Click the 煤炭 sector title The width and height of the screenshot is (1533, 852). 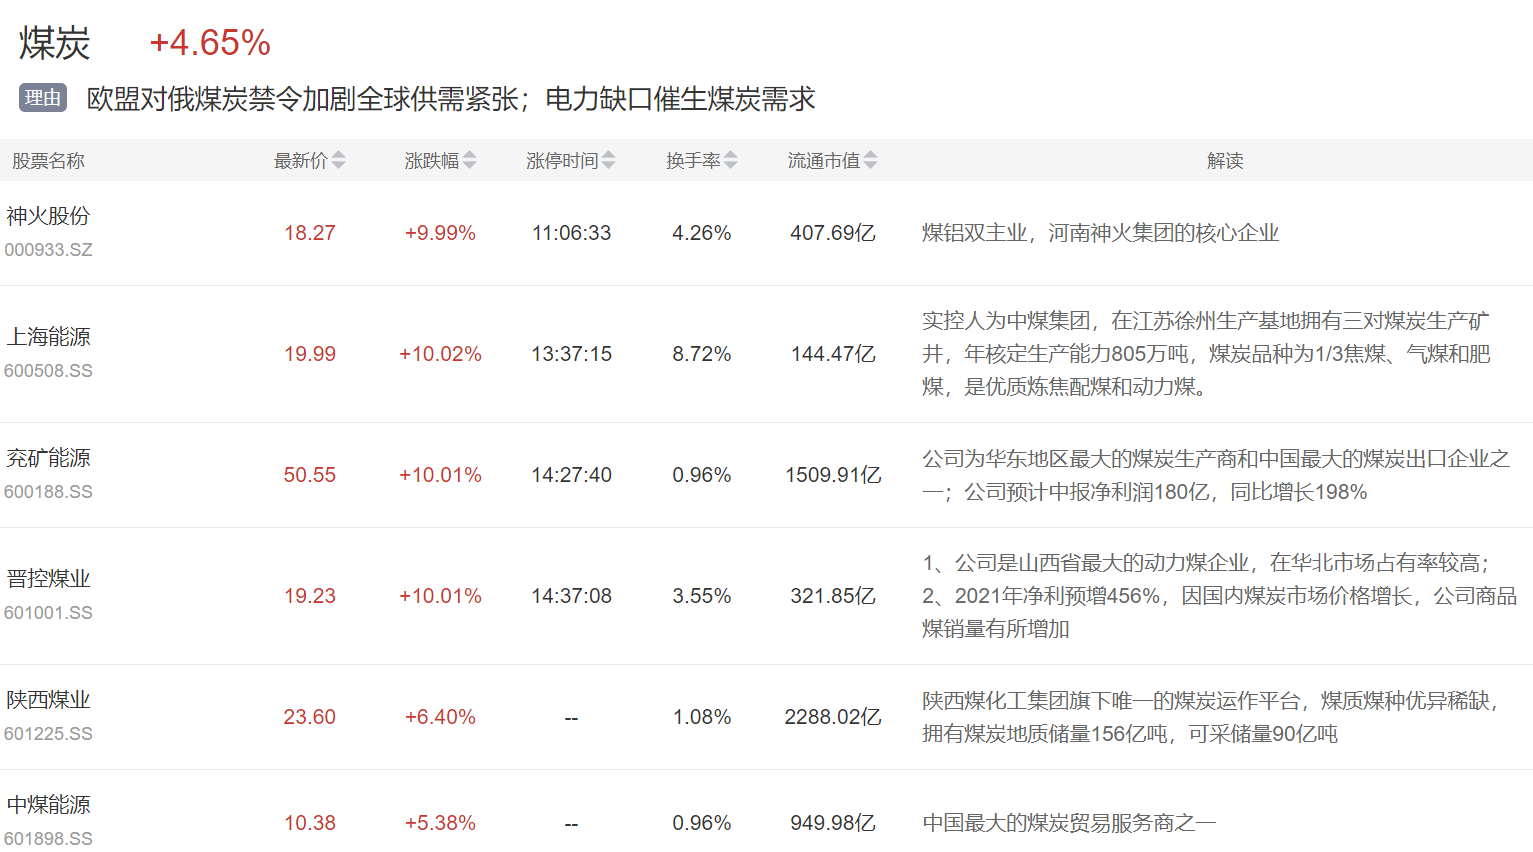click(55, 43)
